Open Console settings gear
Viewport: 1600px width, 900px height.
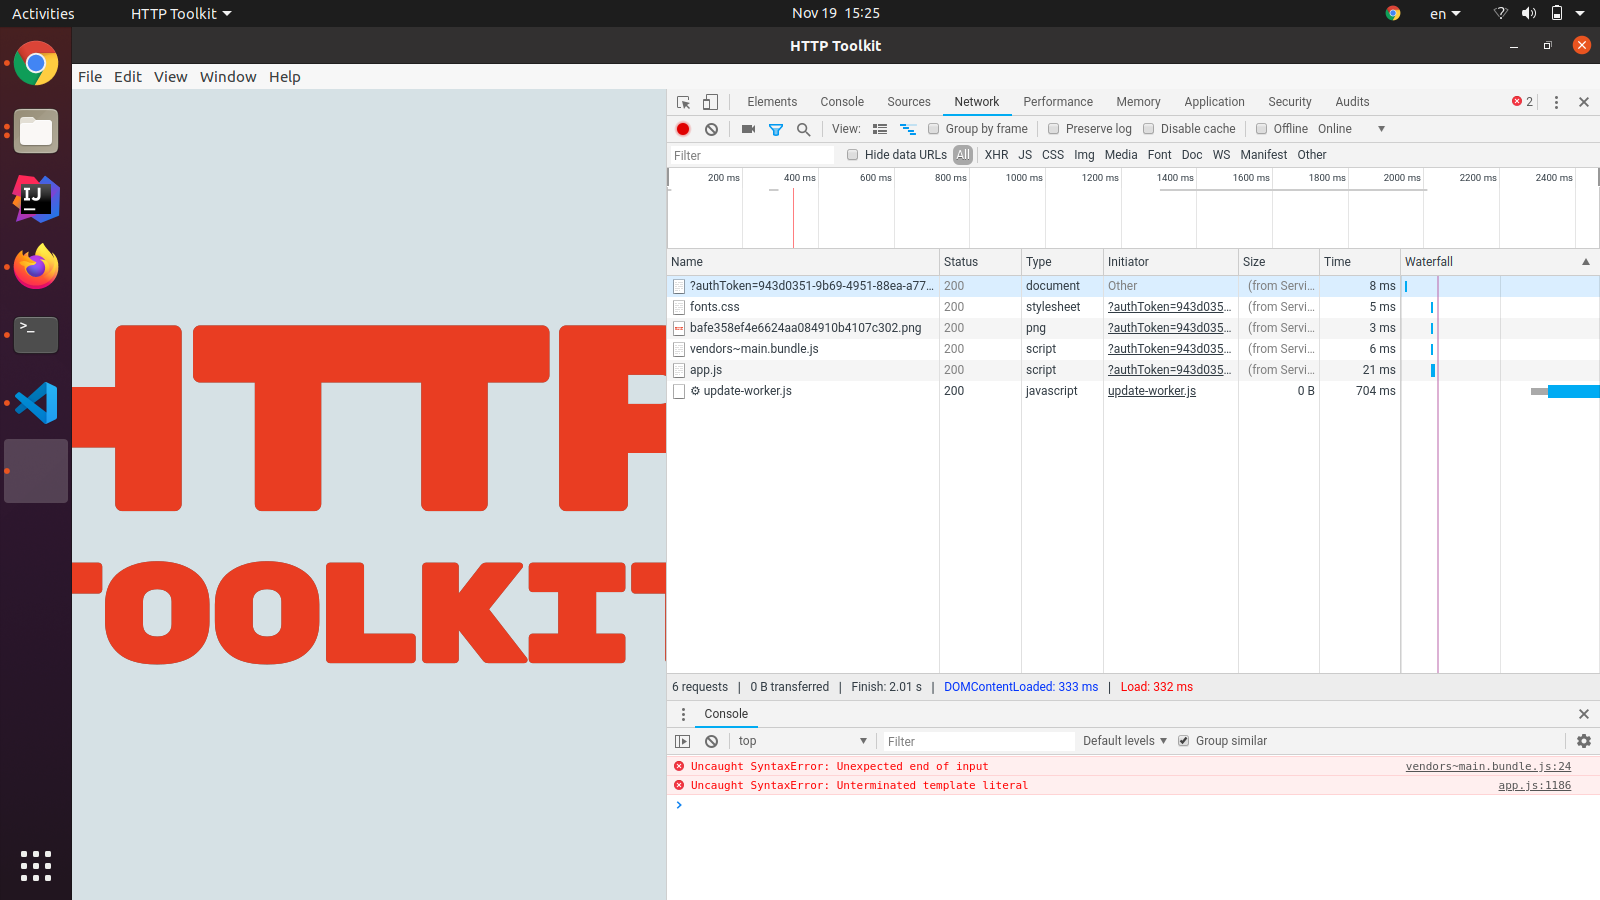(x=1584, y=740)
